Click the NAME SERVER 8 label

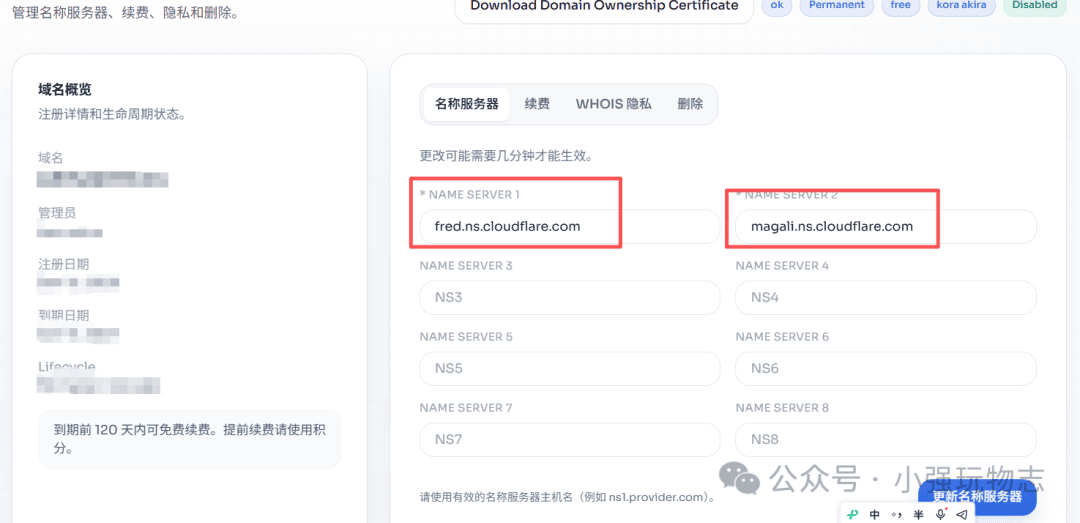pyautogui.click(x=782, y=408)
